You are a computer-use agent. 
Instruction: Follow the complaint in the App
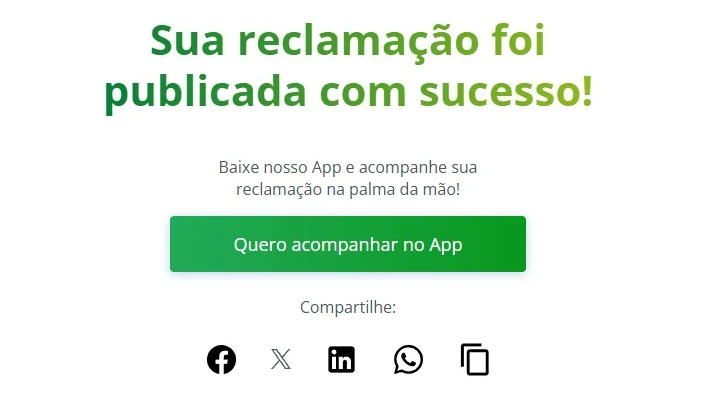348,244
